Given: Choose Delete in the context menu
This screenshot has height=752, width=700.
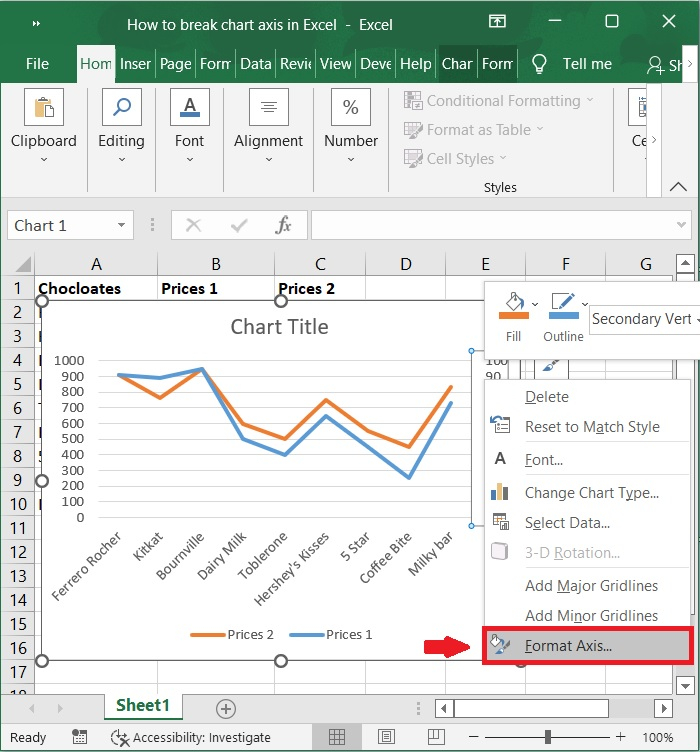Looking at the screenshot, I should point(588,397).
